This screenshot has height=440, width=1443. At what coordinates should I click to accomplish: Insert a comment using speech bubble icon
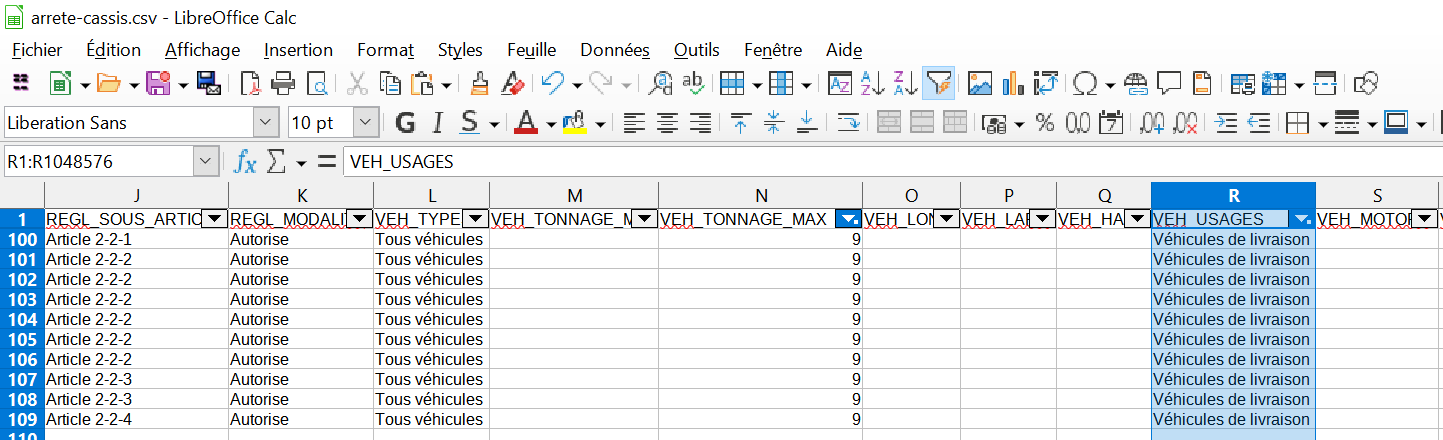[x=1169, y=83]
